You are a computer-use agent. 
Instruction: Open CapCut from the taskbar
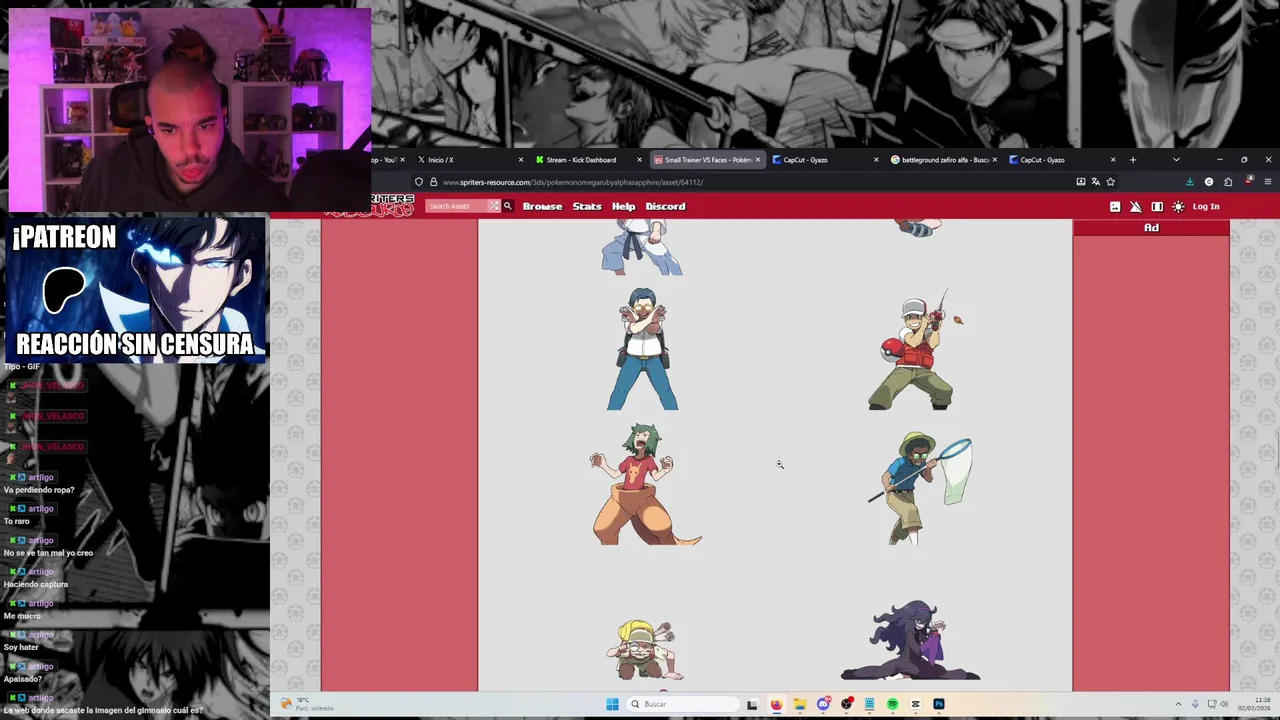point(915,704)
